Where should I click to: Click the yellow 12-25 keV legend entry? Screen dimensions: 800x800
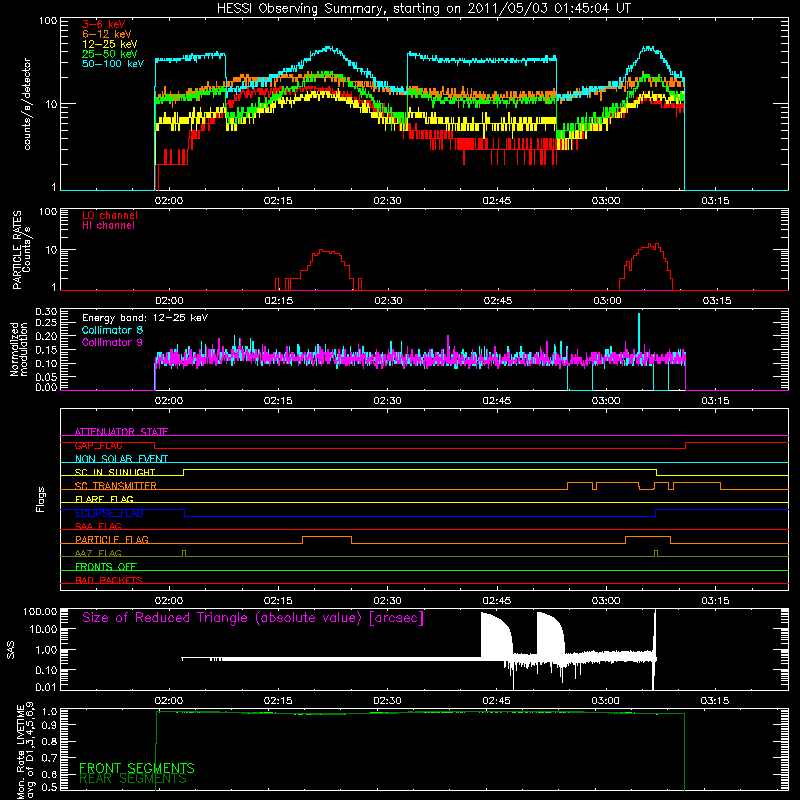110,44
